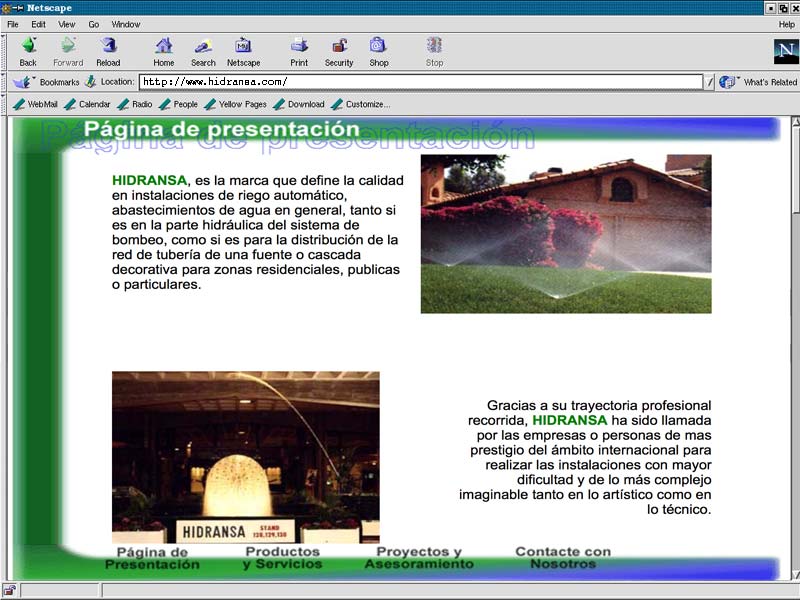Click the Location URL field
This screenshot has height=600, width=800.
pos(421,82)
